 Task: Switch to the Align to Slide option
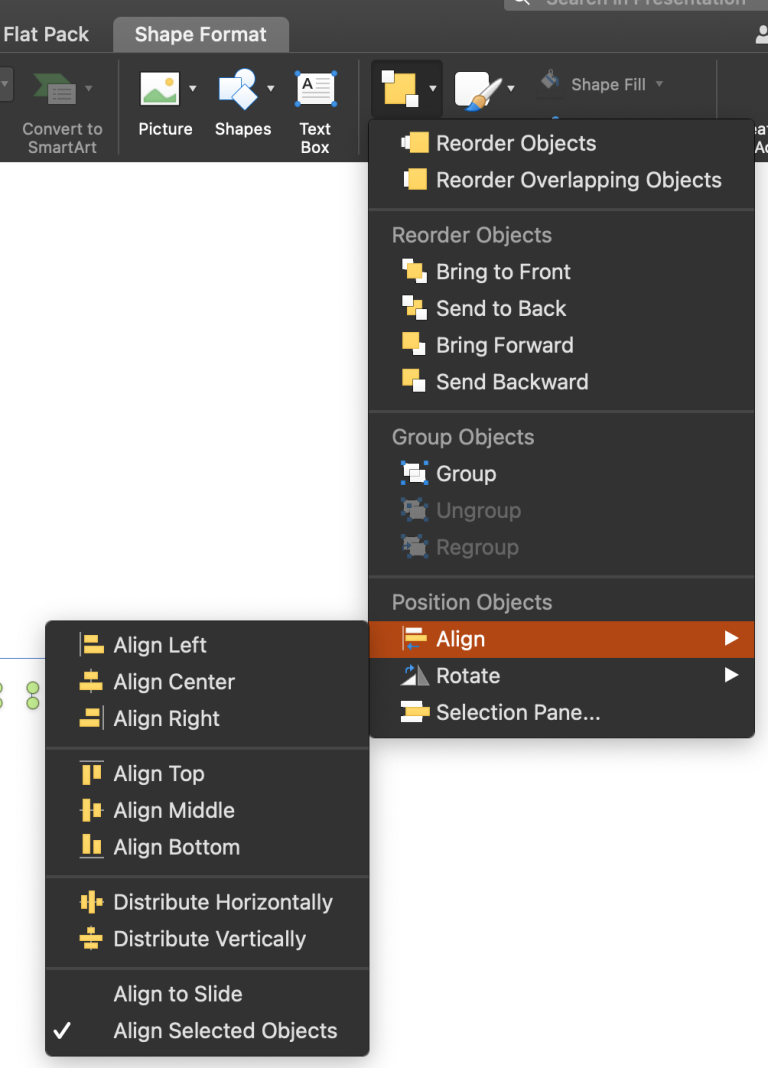pos(178,994)
